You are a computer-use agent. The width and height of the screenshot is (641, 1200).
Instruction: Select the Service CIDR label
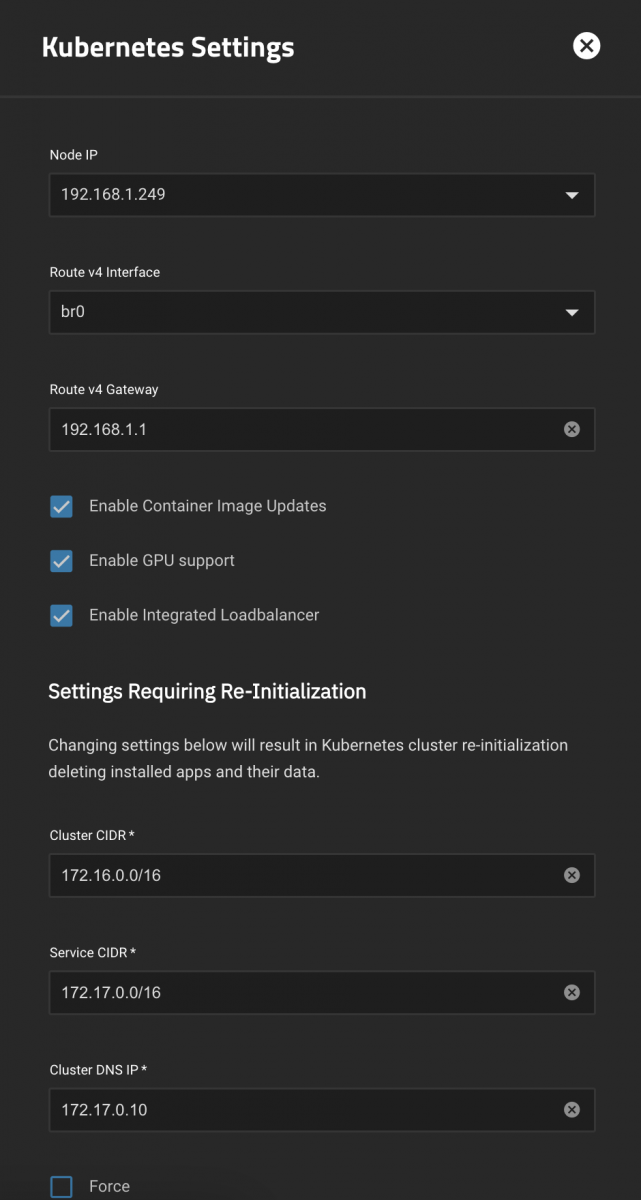[x=93, y=953]
